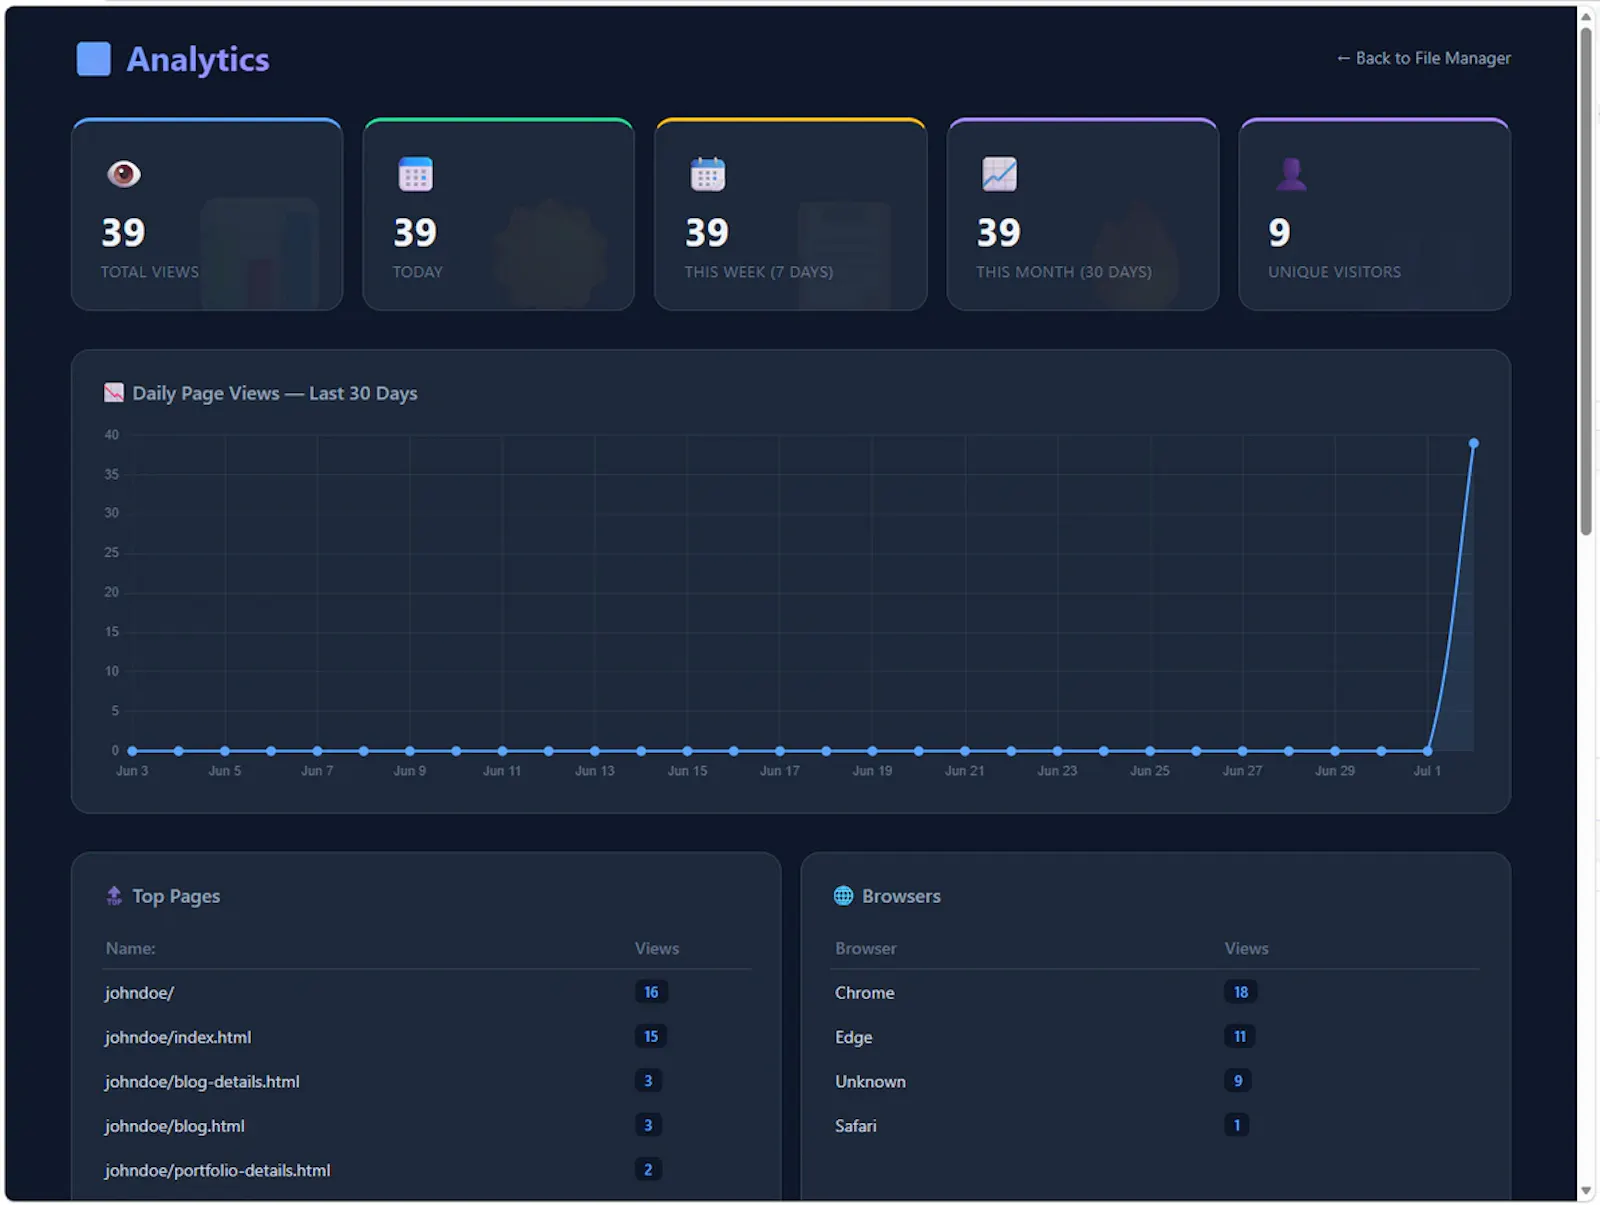Click the person icon on Unique Visitors card
This screenshot has width=1600, height=1205.
point(1291,174)
